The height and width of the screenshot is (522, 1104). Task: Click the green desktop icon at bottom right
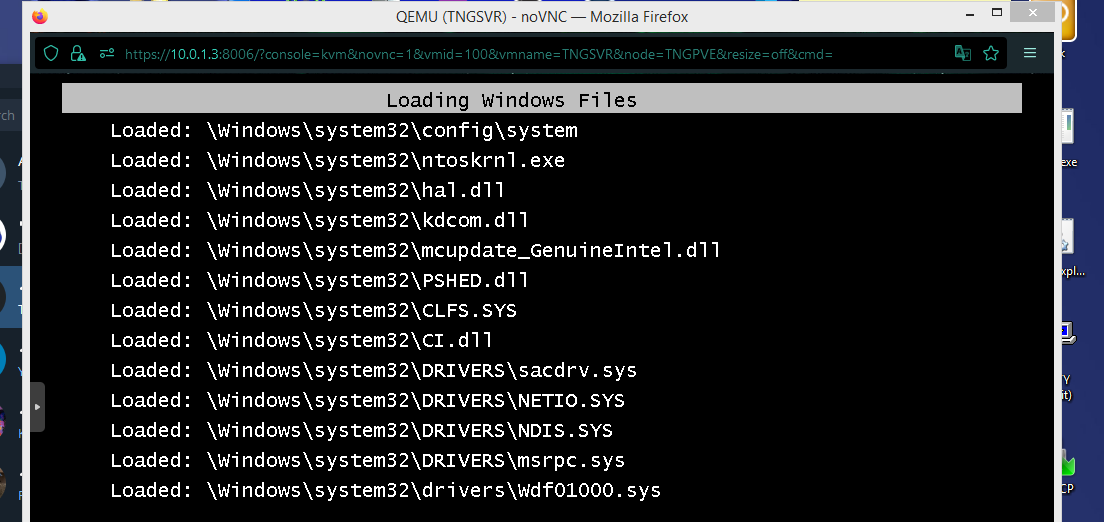click(1067, 465)
